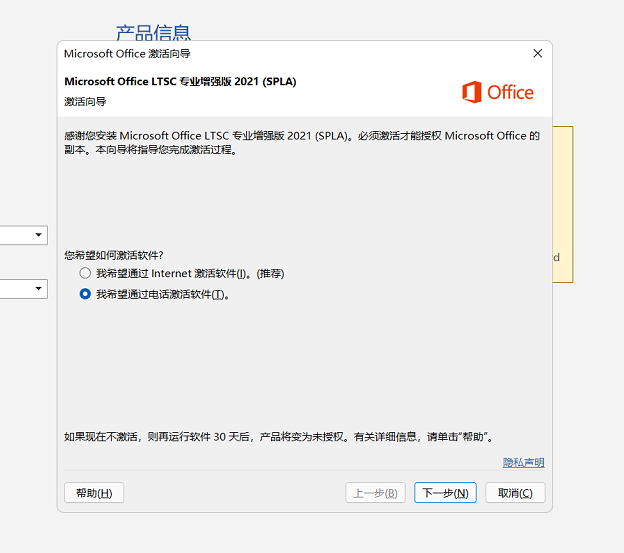This screenshot has width=624, height=553.
Task: Select the phone activation radio button
Action: pos(85,294)
